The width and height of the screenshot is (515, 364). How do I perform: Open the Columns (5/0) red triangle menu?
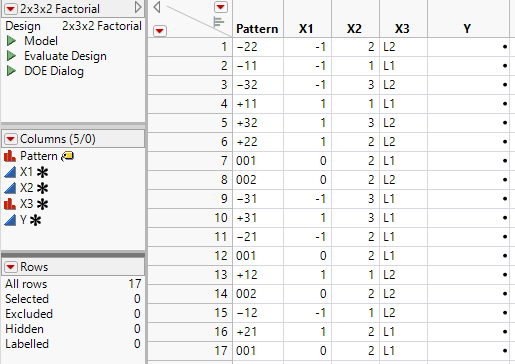[x=10, y=139]
